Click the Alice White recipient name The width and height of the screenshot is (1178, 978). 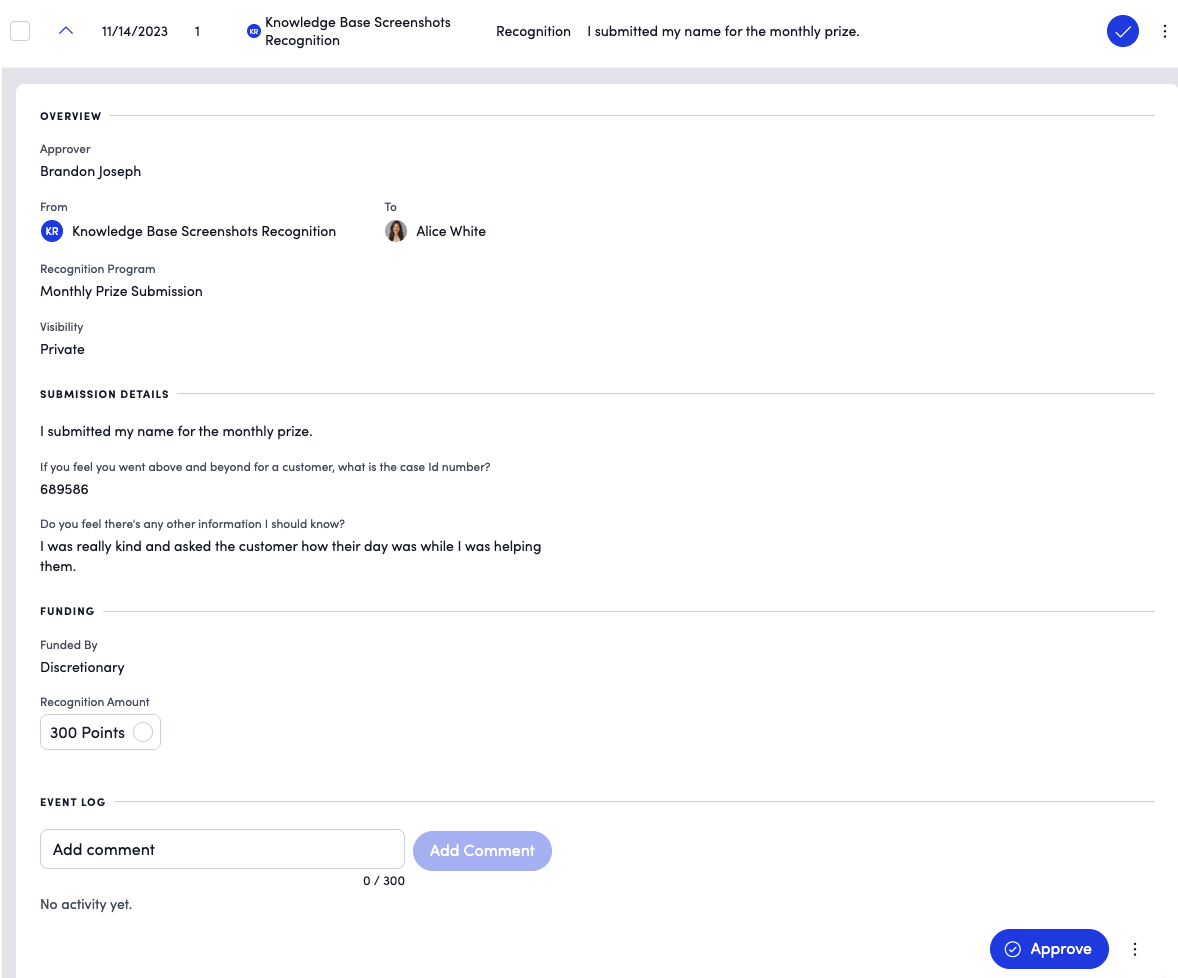click(451, 231)
